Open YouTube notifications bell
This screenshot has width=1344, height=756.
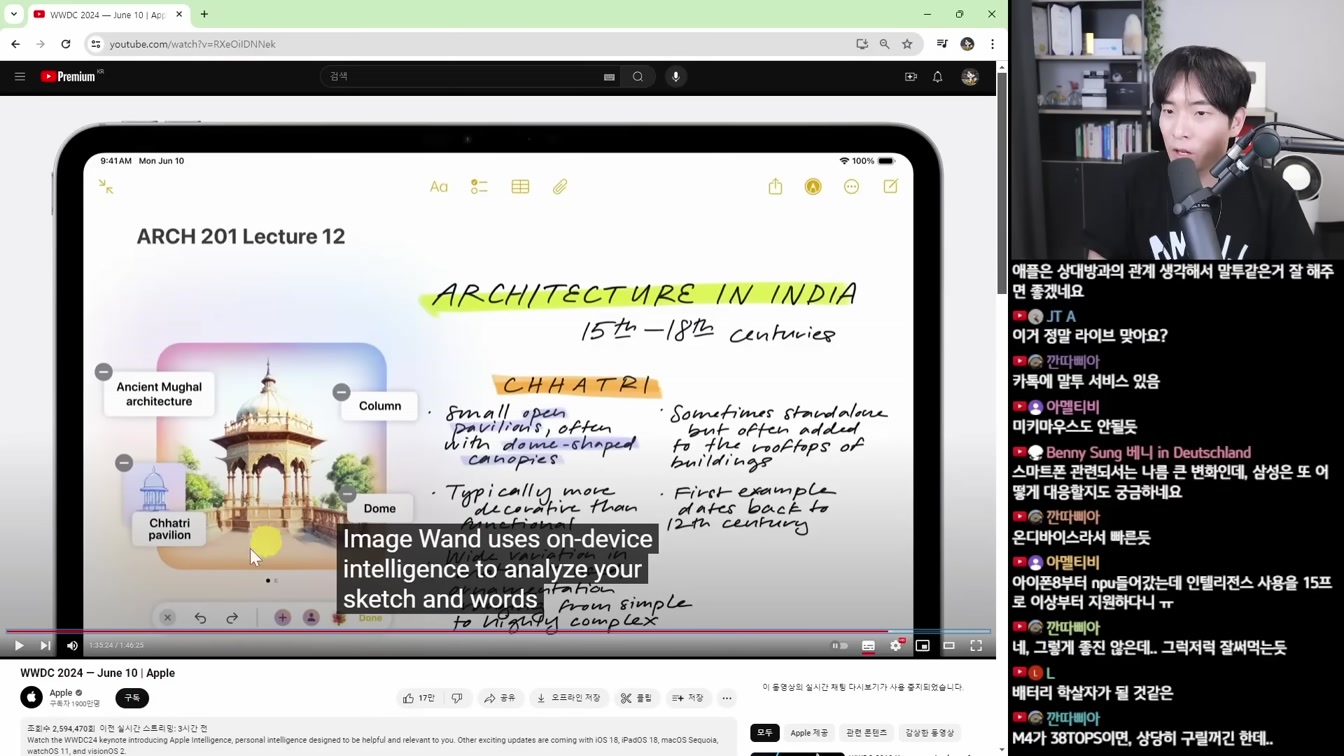(x=938, y=77)
